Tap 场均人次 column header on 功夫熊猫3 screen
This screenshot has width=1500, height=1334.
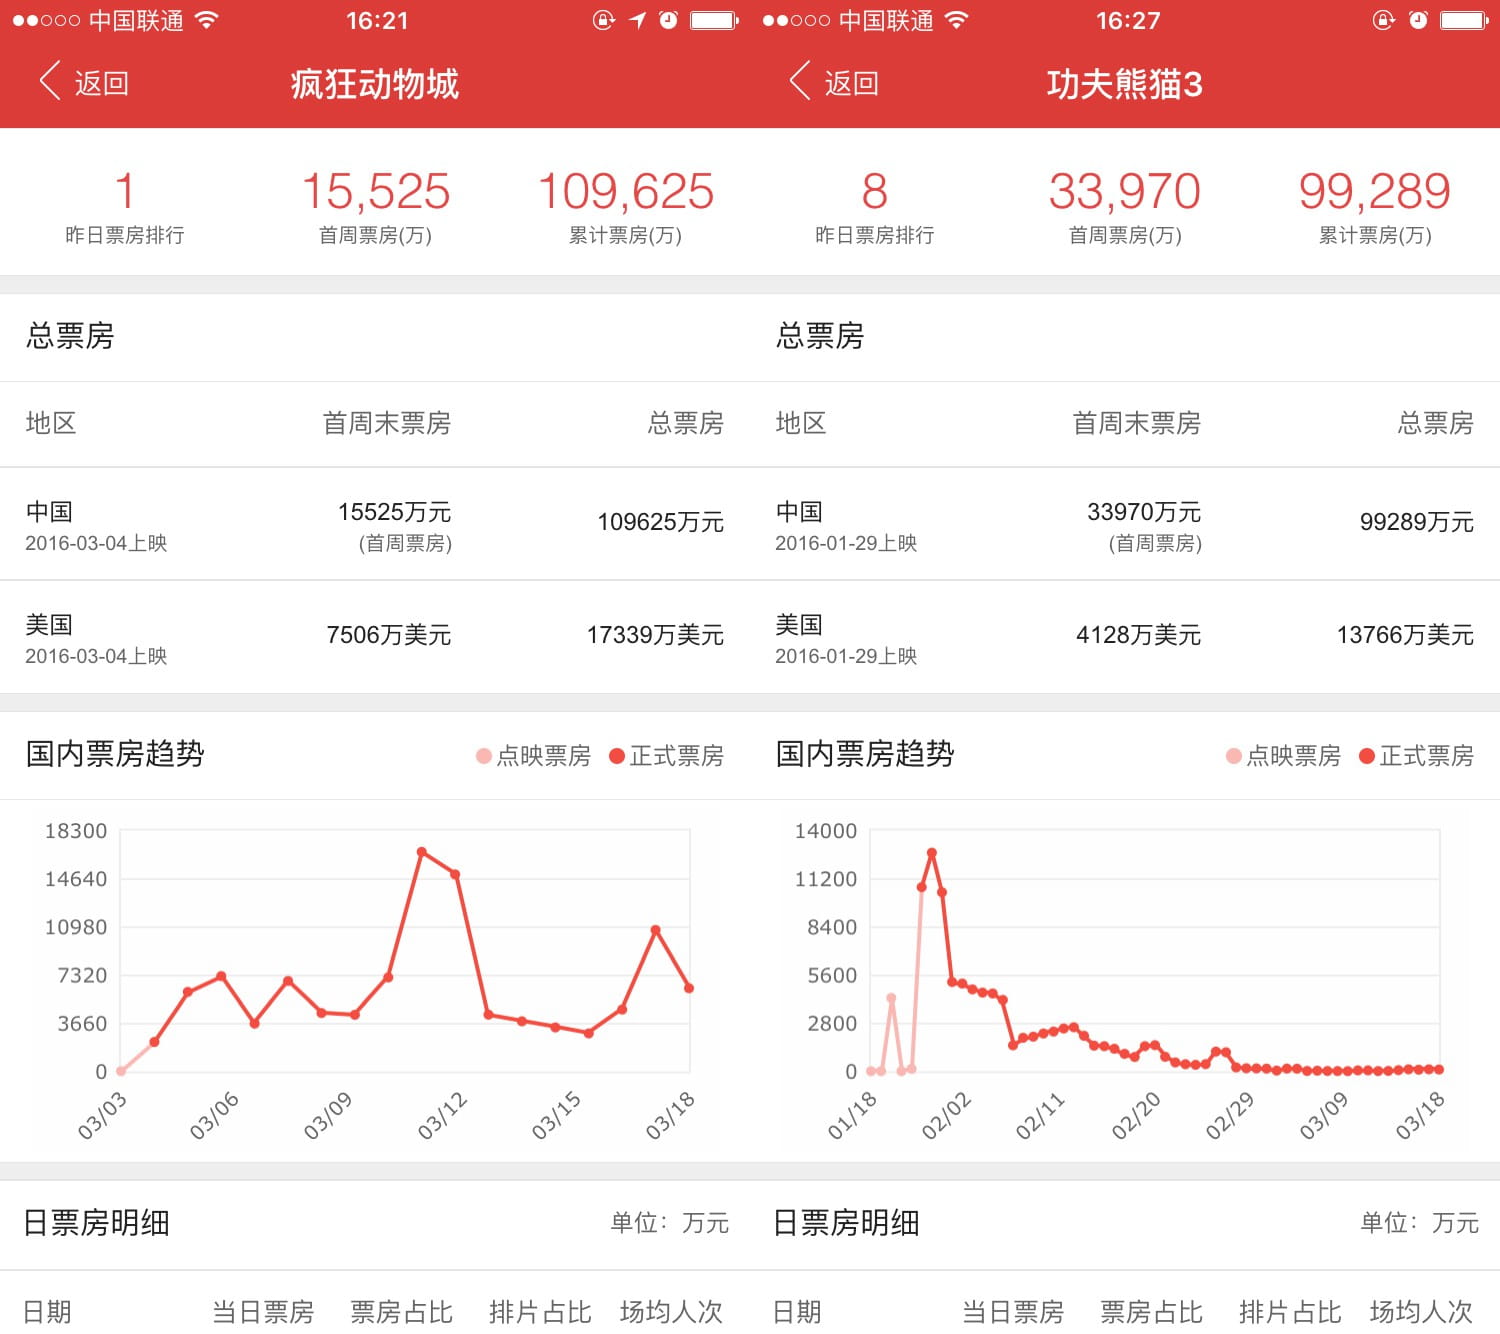(x=1421, y=1312)
